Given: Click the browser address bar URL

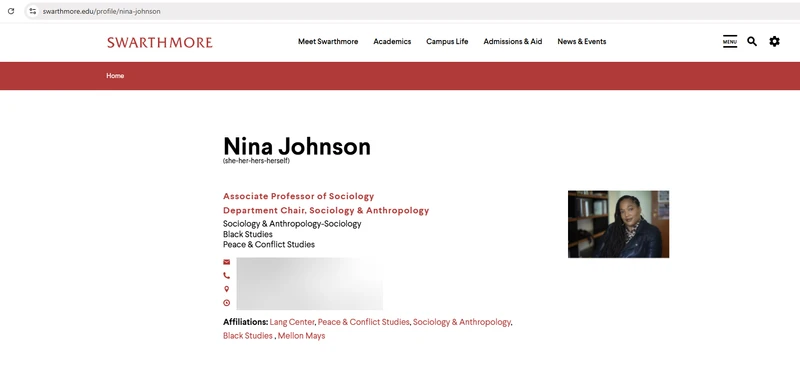Looking at the screenshot, I should point(102,11).
